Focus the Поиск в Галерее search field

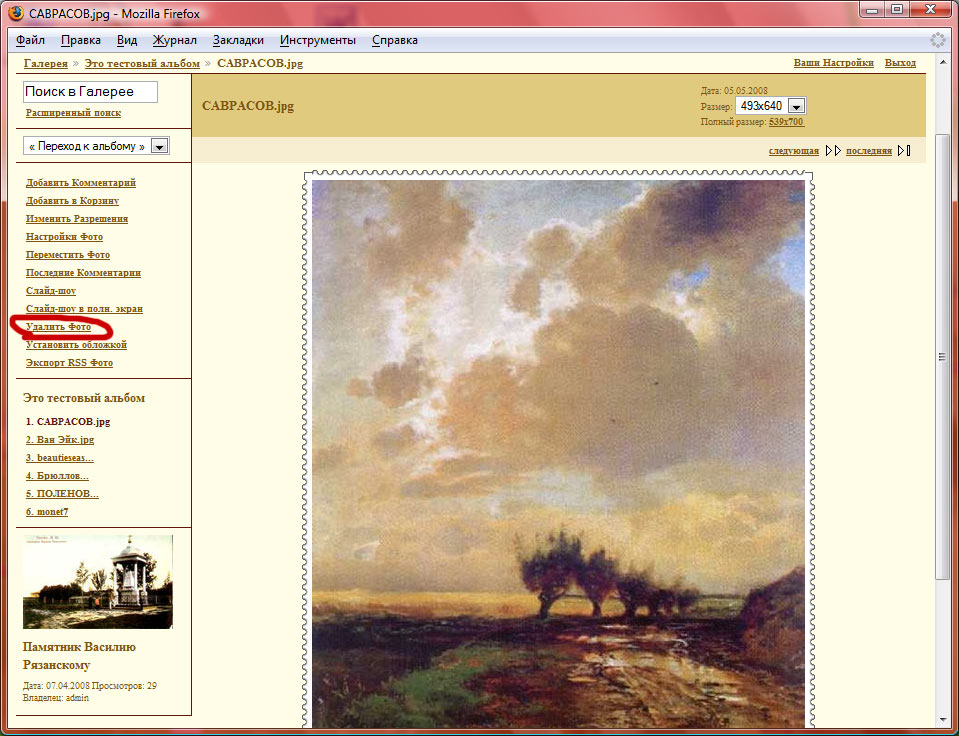coord(91,92)
